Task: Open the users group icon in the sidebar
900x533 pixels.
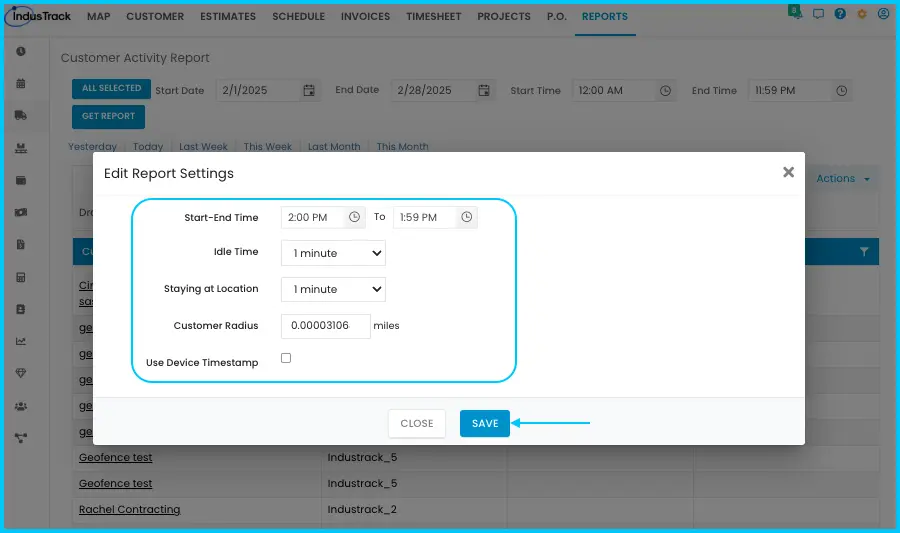Action: 21,406
